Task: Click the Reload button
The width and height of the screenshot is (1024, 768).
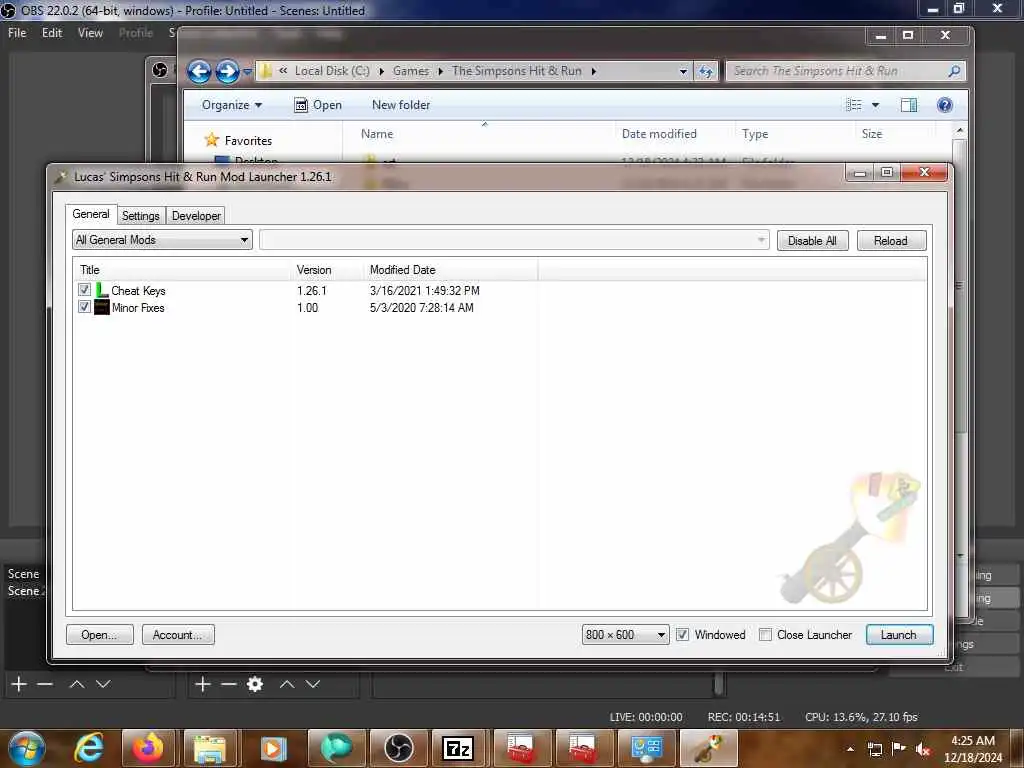Action: [x=891, y=241]
